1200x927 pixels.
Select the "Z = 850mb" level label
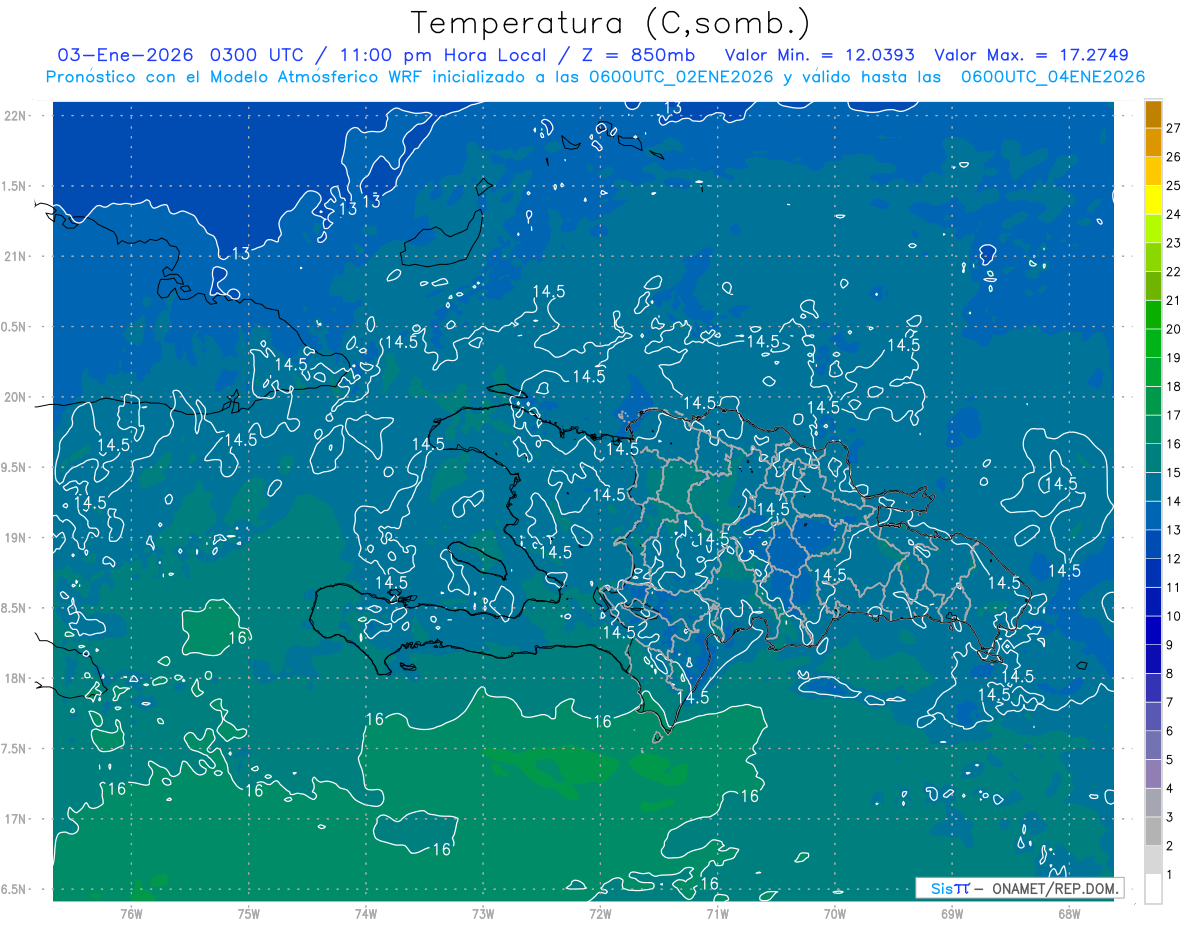[x=637, y=55]
